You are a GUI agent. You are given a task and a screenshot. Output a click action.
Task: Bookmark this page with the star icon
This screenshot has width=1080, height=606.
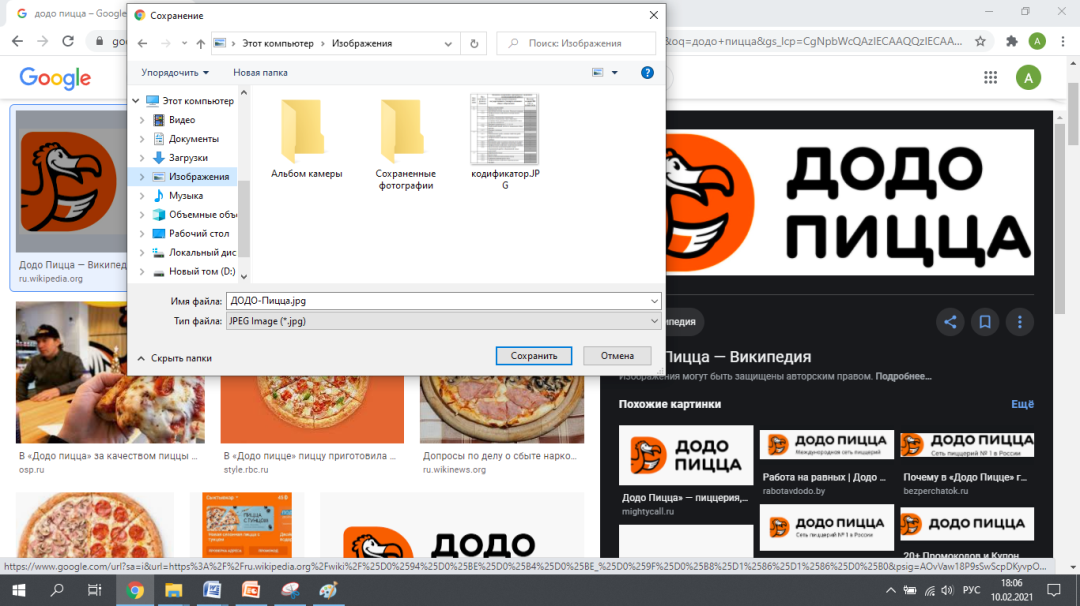[x=980, y=41]
